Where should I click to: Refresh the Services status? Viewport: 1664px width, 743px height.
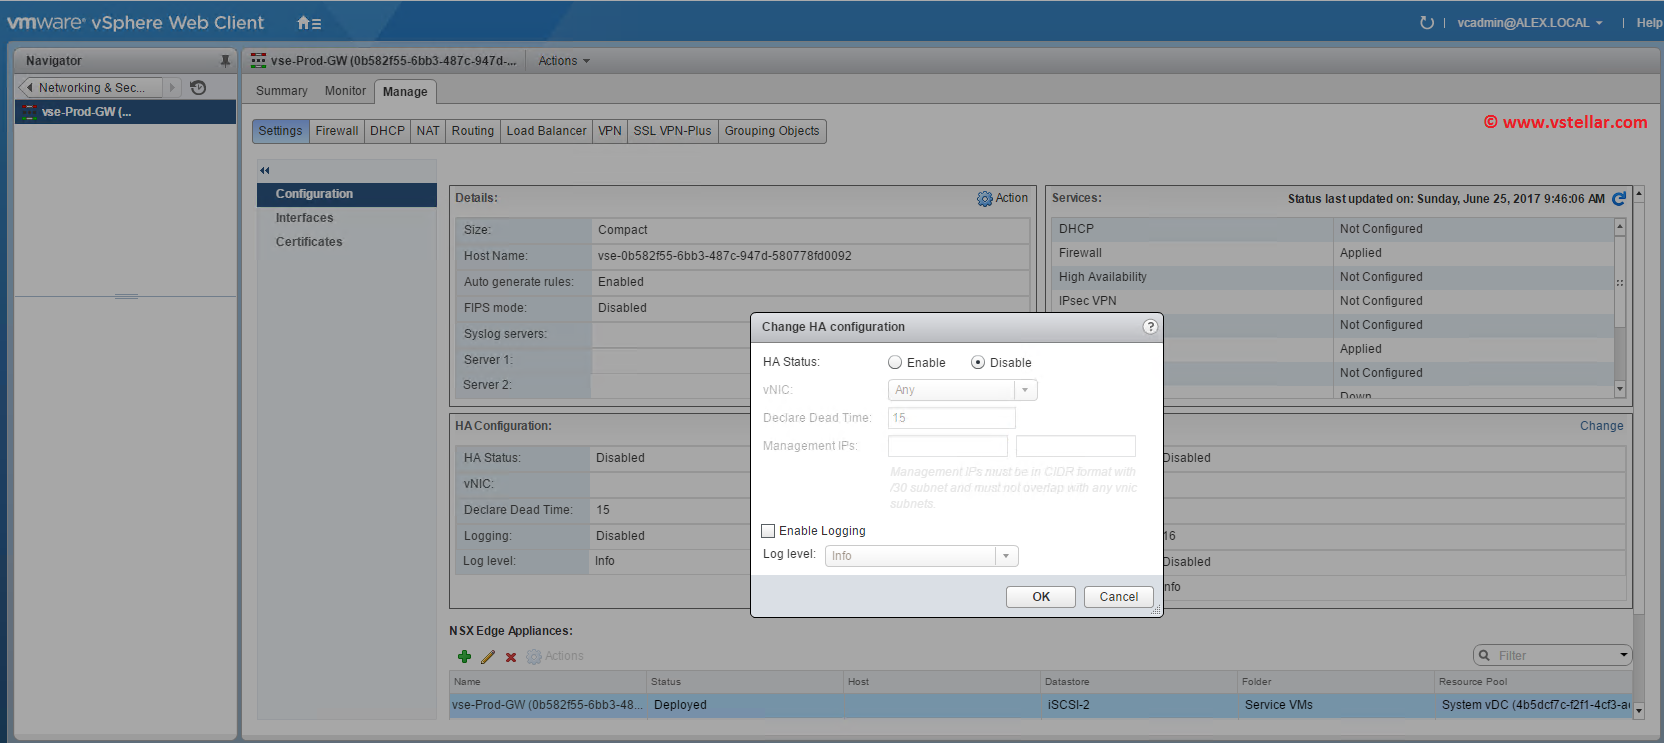(1619, 199)
